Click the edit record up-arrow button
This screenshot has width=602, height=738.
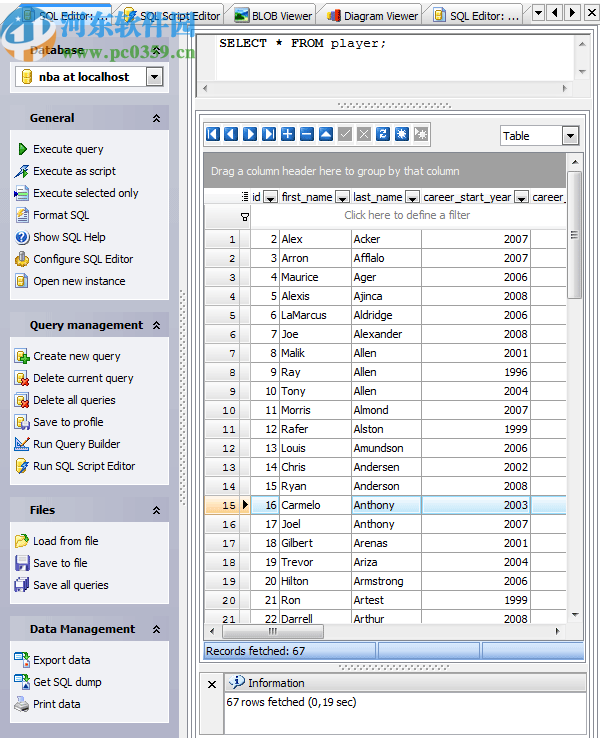pos(326,135)
